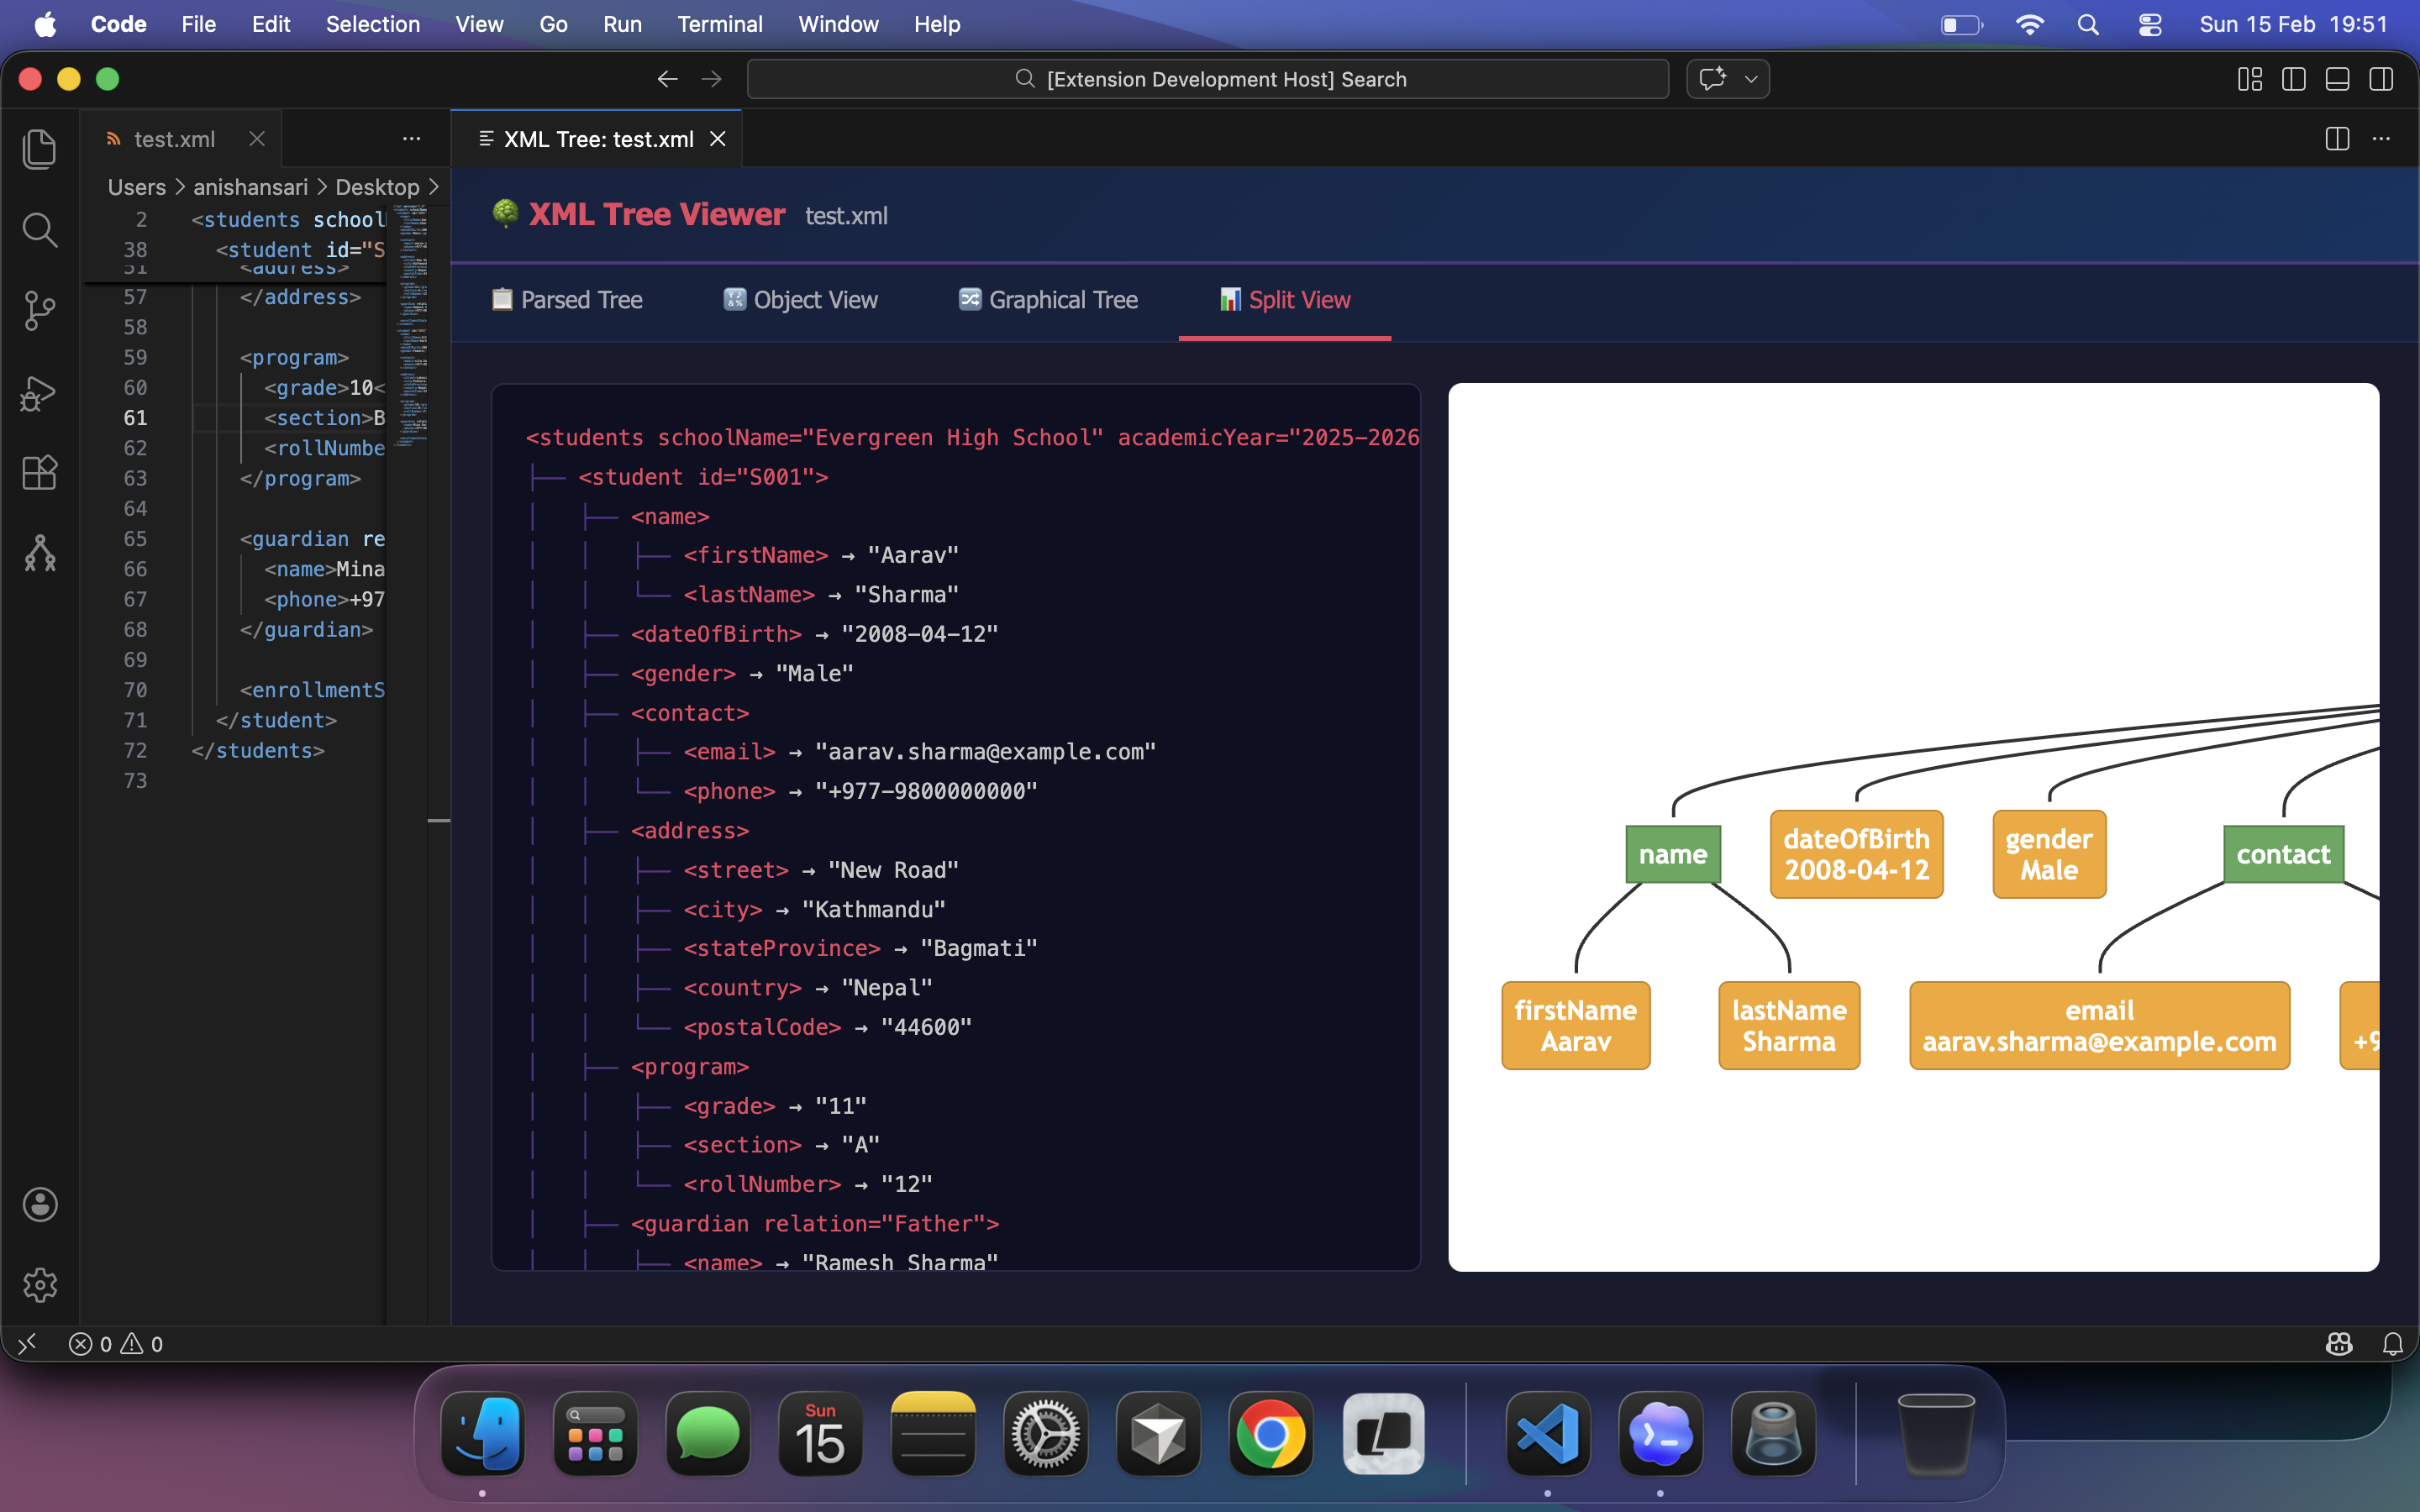Open the Accounts menu icon

pyautogui.click(x=39, y=1204)
